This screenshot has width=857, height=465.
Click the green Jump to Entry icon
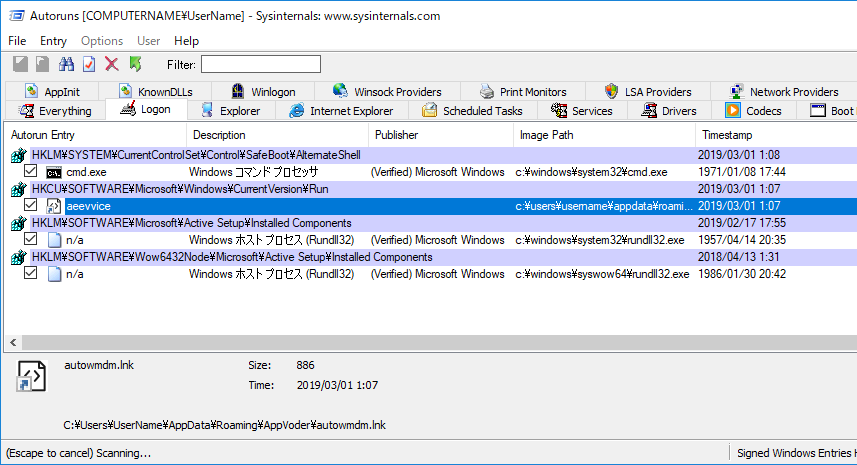click(x=135, y=64)
